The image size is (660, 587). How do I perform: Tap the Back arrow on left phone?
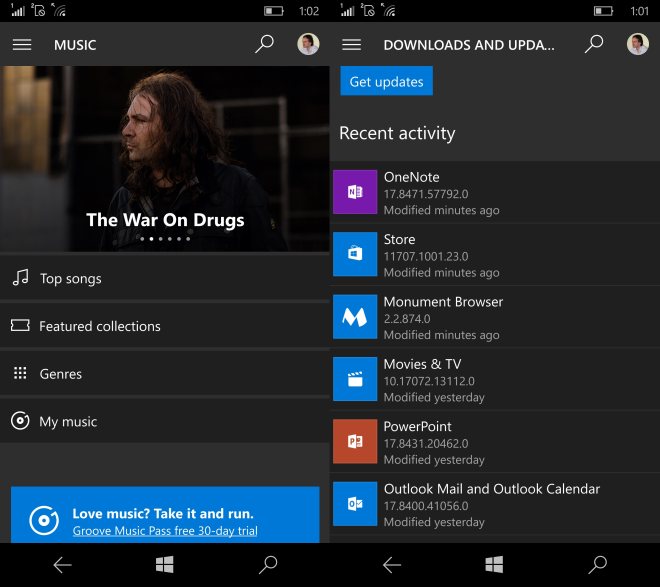62,565
